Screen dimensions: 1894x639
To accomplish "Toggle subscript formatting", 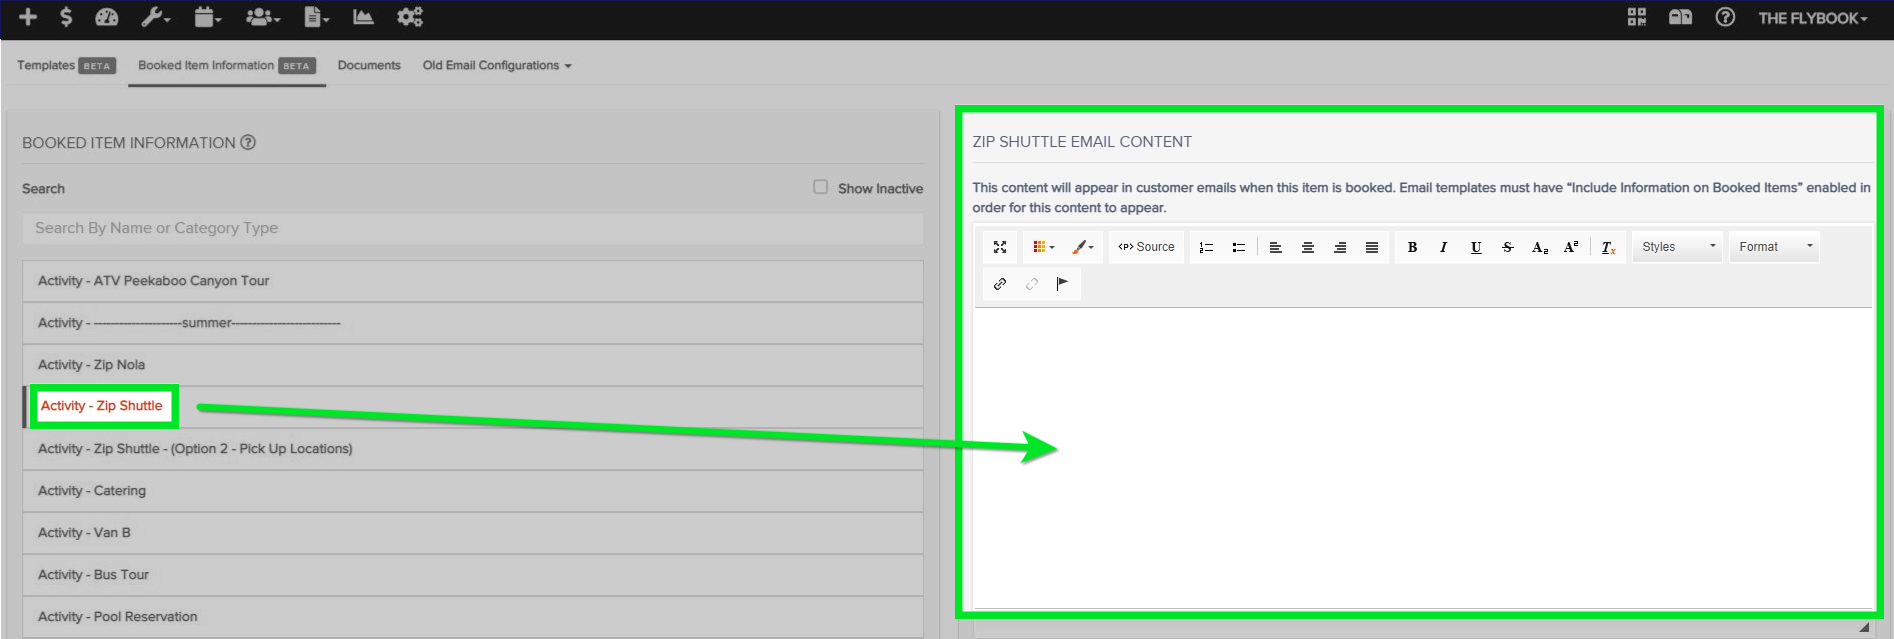I will tap(1540, 247).
